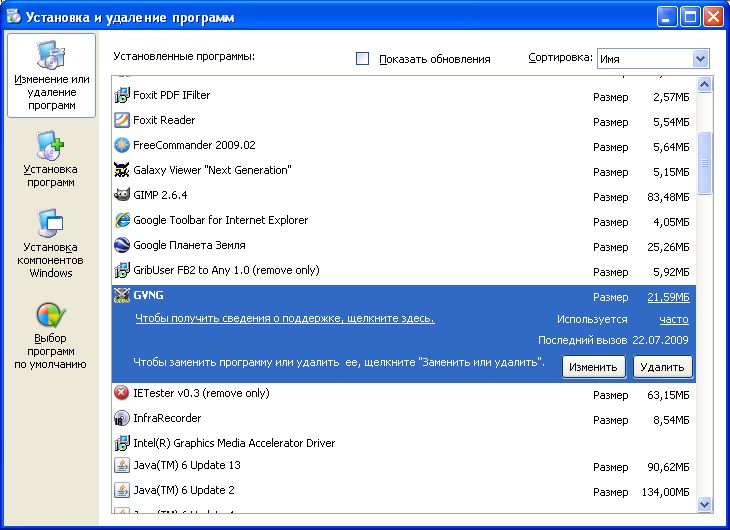Screen dimensions: 730x530
Task: Select 'Intel(R) Graphics Media Accelerator Driver' entry
Action: (234, 443)
